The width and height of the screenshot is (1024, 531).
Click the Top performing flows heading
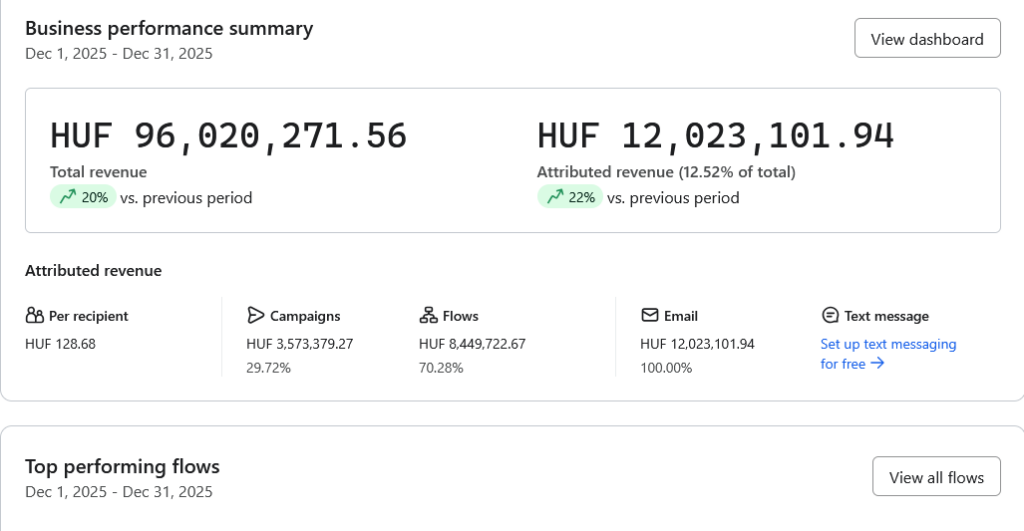coord(122,466)
